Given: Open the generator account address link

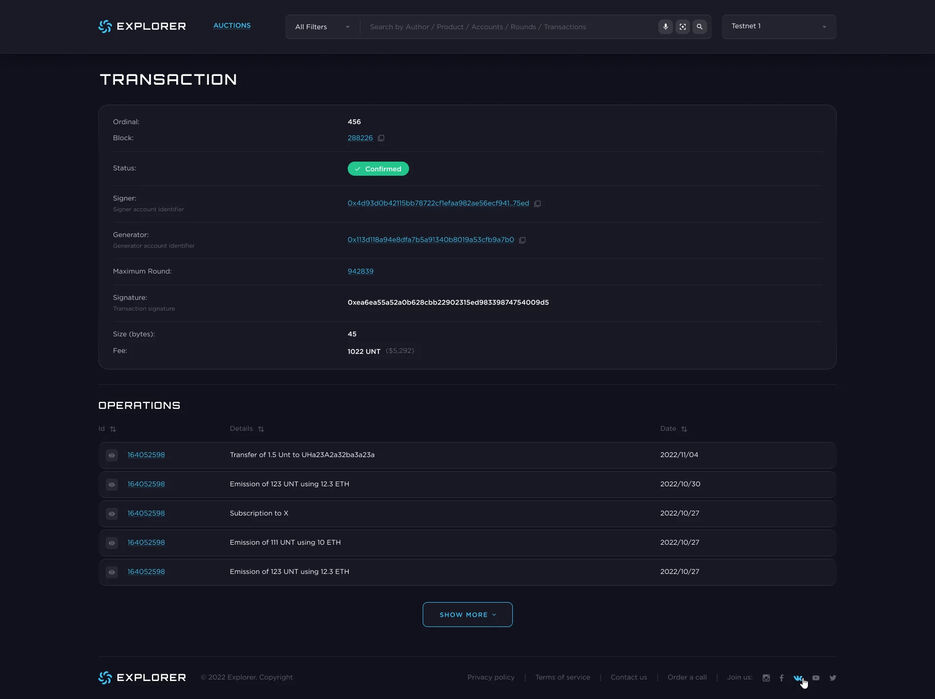Looking at the screenshot, I should pyautogui.click(x=431, y=240).
